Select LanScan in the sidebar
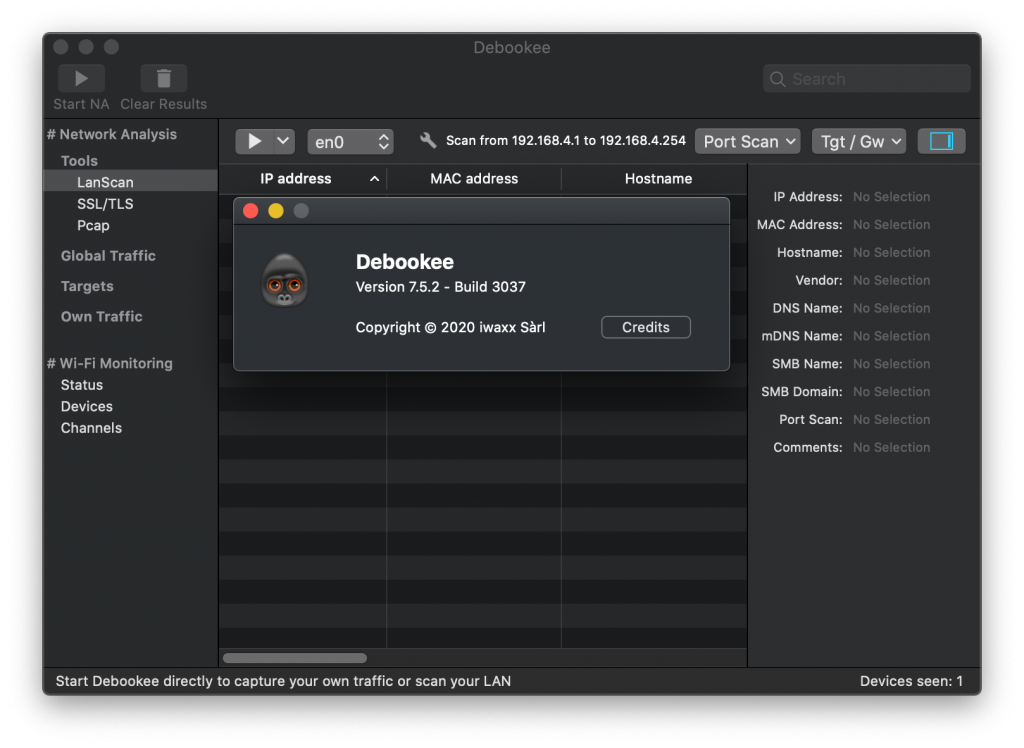The image size is (1024, 748). tap(131, 182)
